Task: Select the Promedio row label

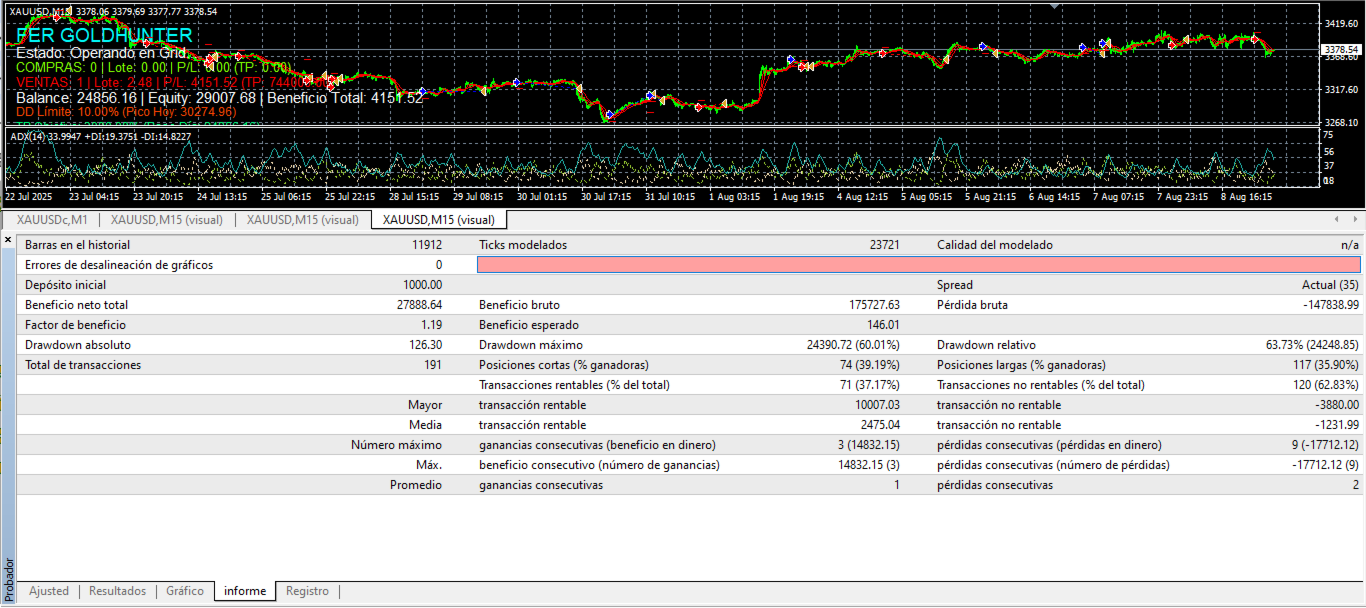Action: pyautogui.click(x=416, y=485)
